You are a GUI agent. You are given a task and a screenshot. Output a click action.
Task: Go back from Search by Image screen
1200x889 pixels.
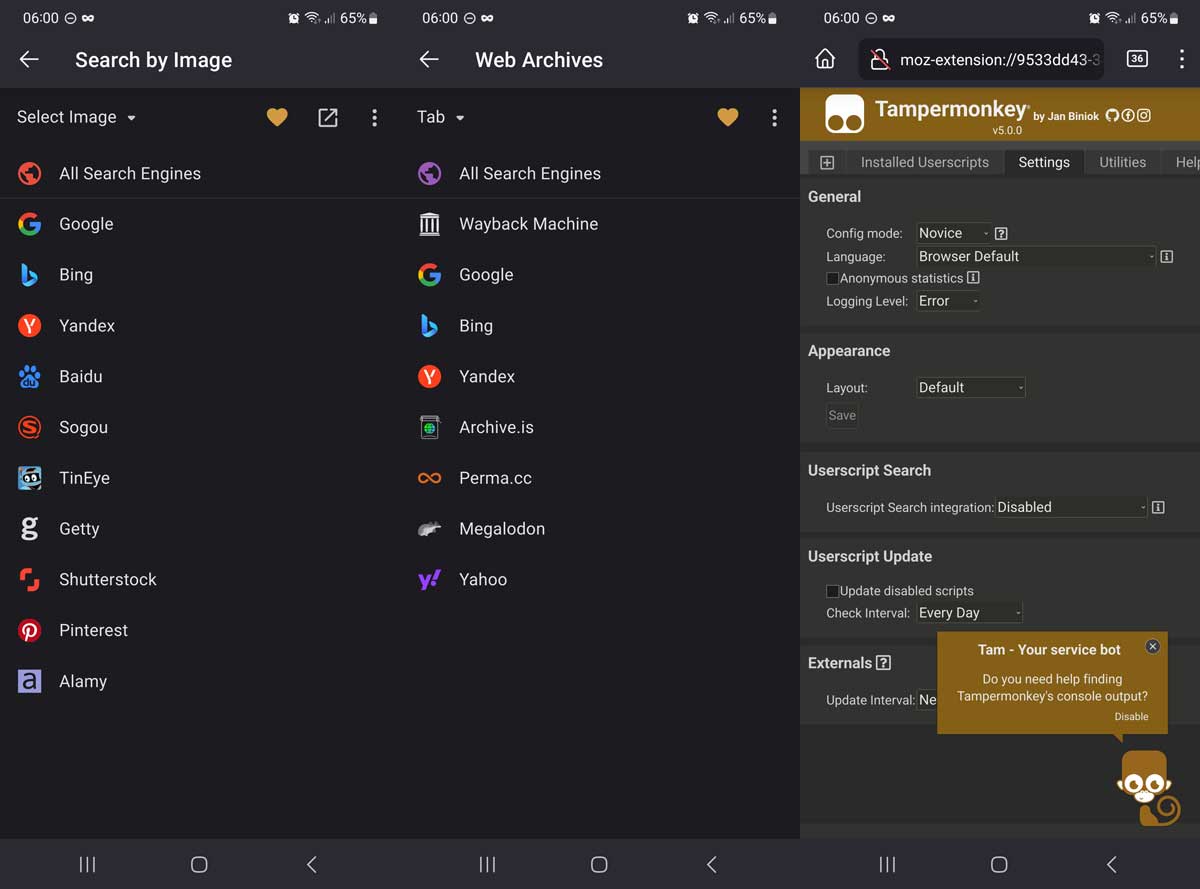pos(29,60)
